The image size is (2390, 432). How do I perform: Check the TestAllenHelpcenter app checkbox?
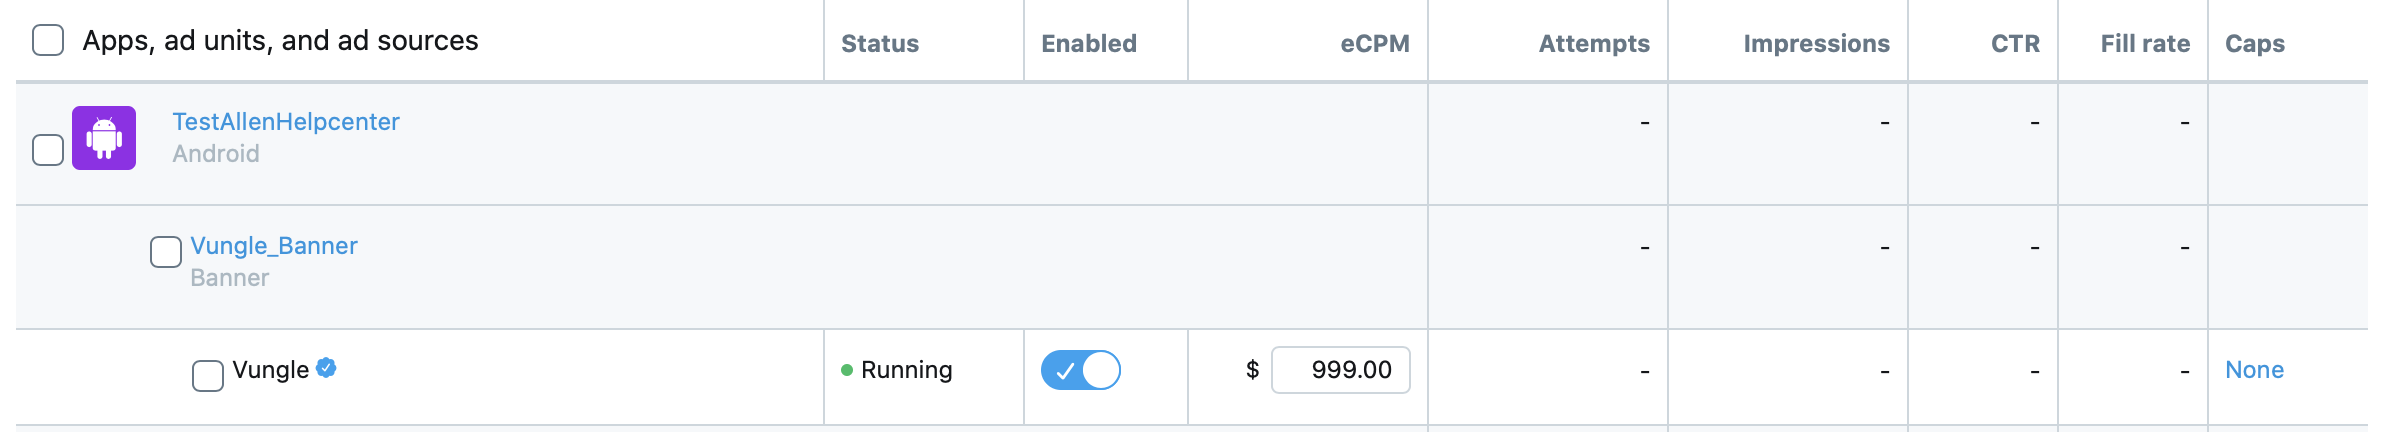(48, 150)
